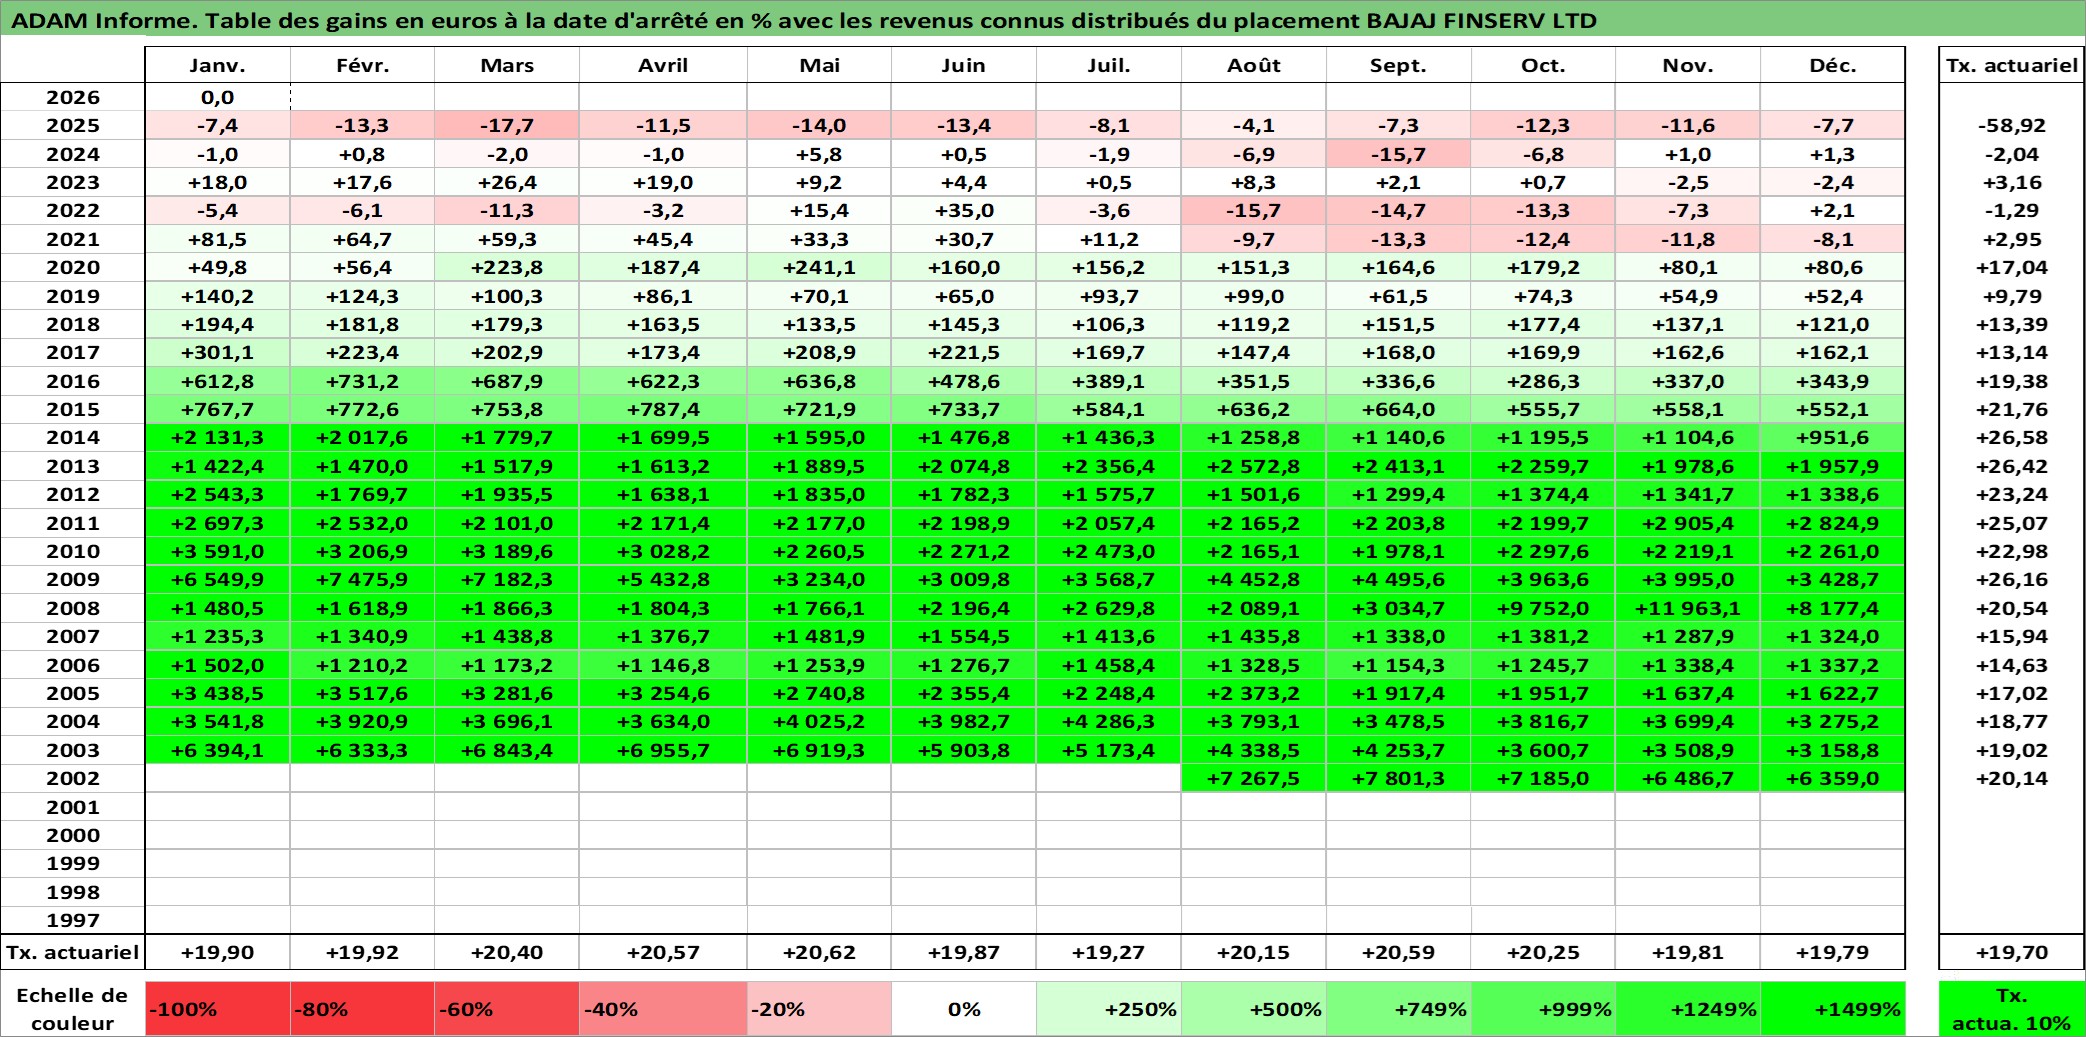Click the '+140,2' January 2019 cell

coord(218,296)
